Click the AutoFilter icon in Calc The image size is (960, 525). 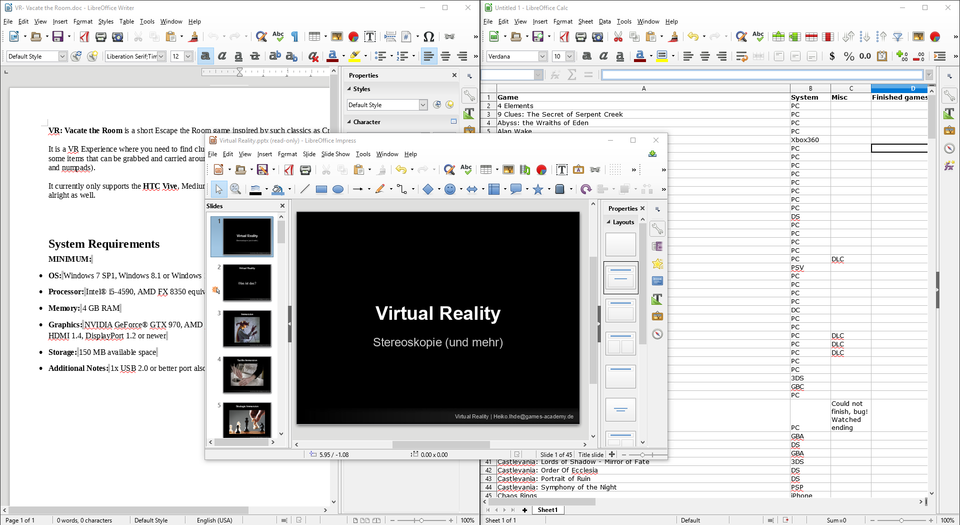point(895,37)
